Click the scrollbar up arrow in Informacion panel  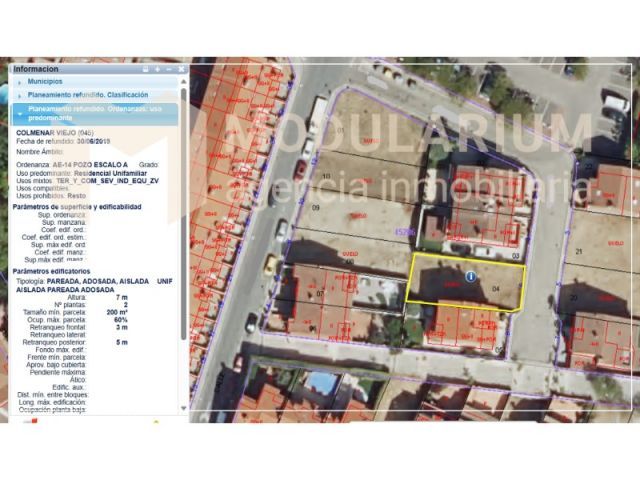pos(184,82)
